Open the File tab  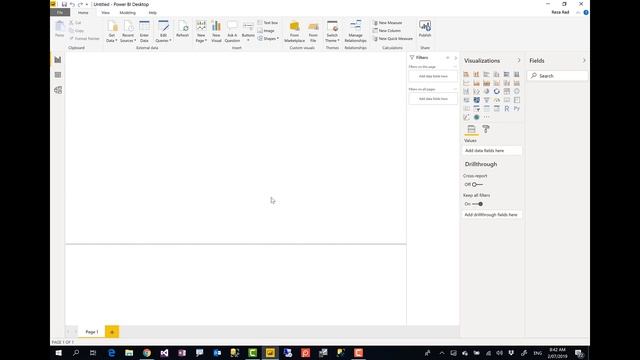[x=60, y=13]
